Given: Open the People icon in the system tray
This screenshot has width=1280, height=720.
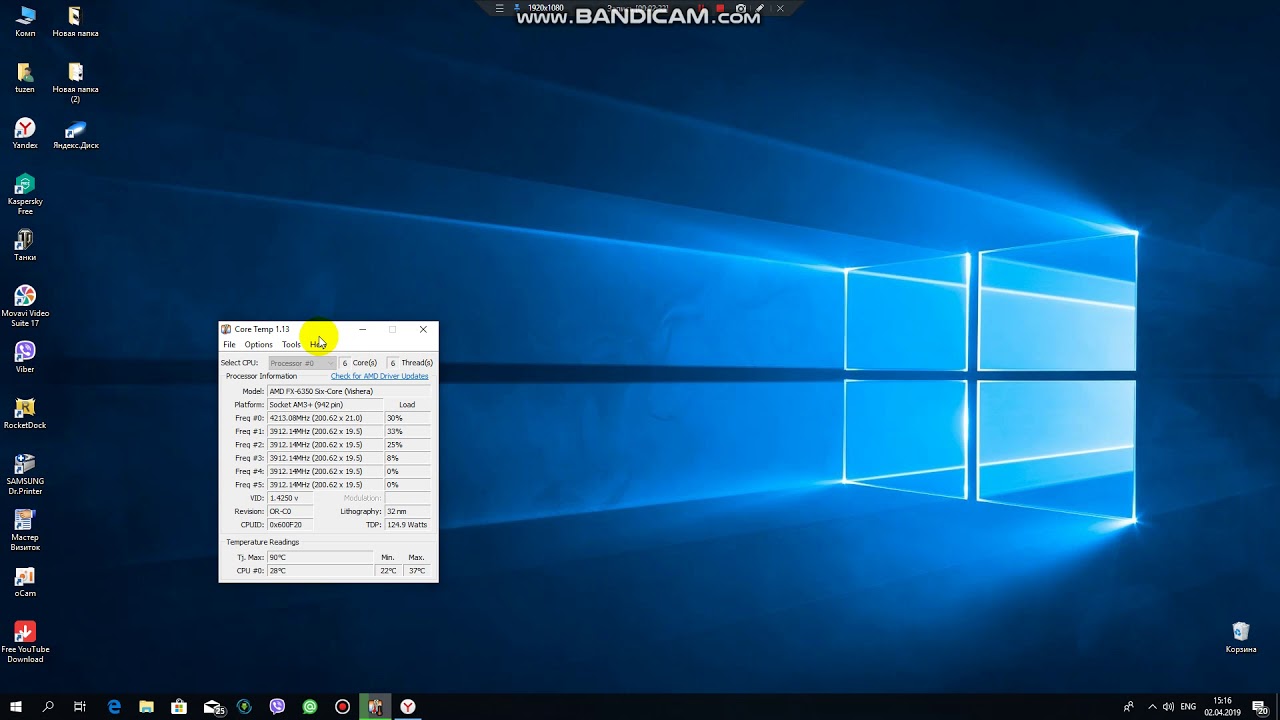Looking at the screenshot, I should 1129,707.
